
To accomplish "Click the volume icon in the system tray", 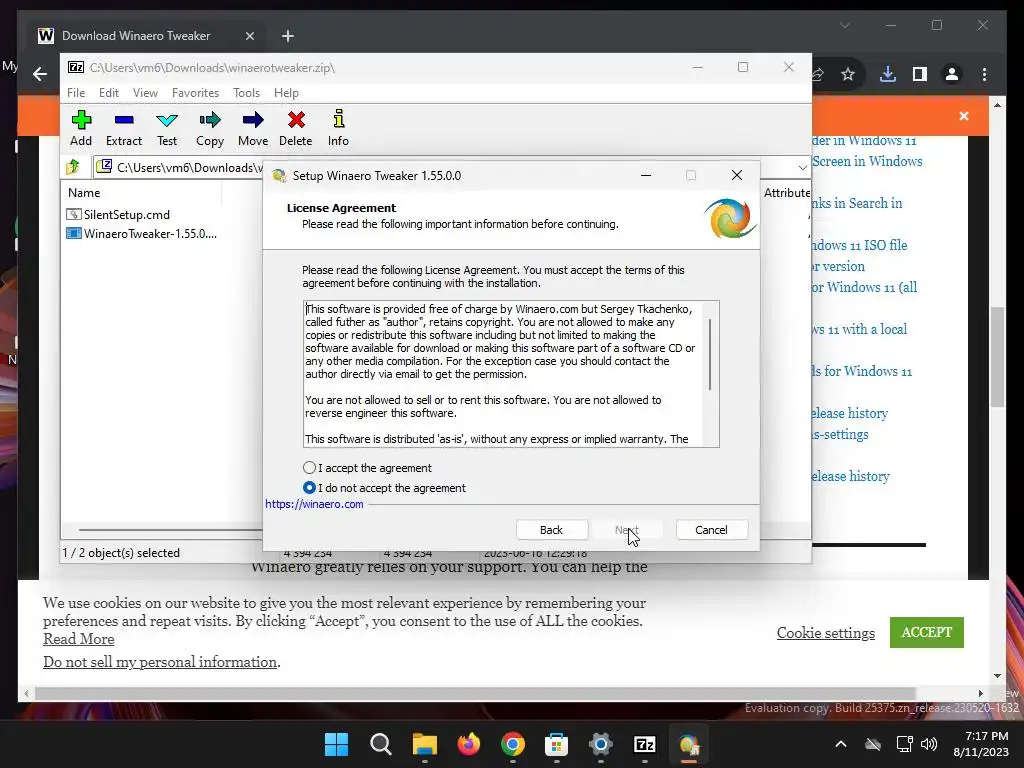I will click(x=929, y=744).
